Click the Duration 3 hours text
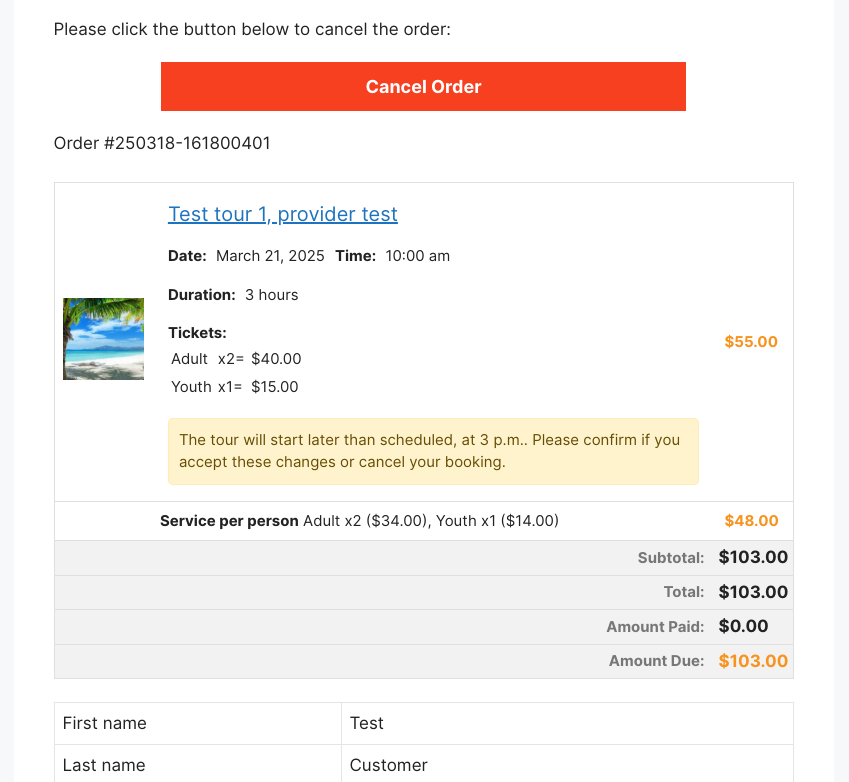This screenshot has width=849, height=782. pos(233,295)
